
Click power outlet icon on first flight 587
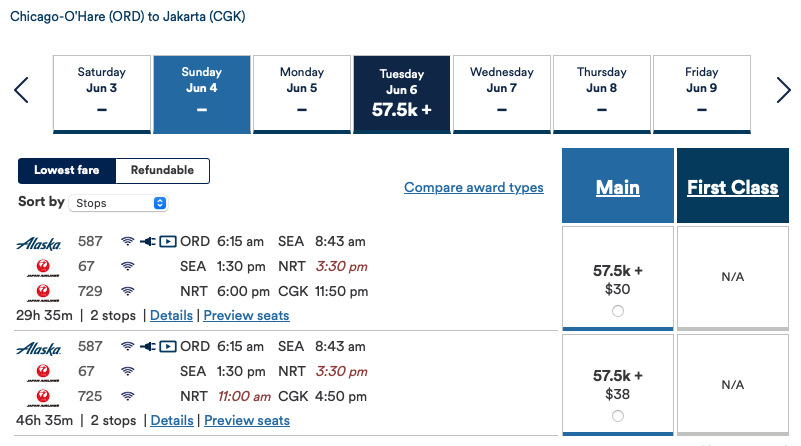tap(148, 241)
